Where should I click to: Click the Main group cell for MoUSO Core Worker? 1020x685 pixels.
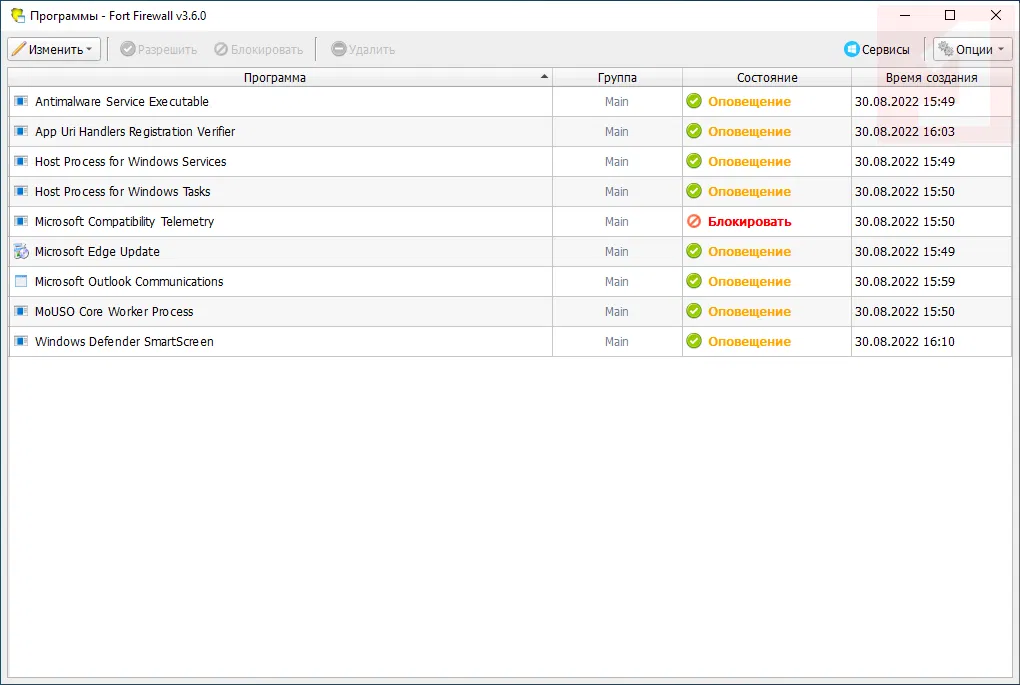point(617,311)
